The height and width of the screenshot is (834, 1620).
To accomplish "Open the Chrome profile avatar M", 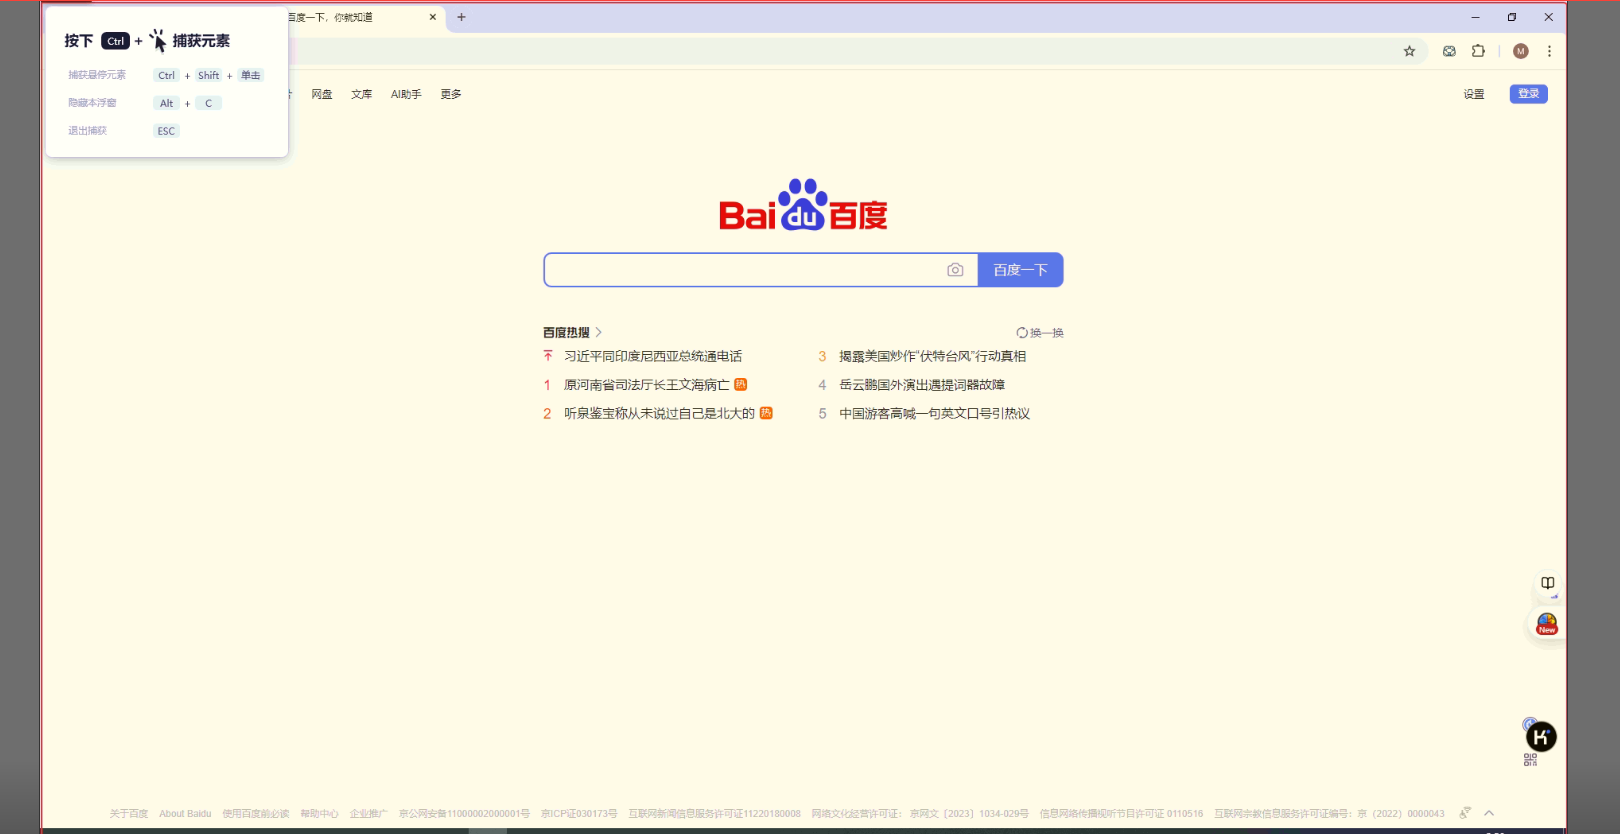I will click(x=1520, y=51).
